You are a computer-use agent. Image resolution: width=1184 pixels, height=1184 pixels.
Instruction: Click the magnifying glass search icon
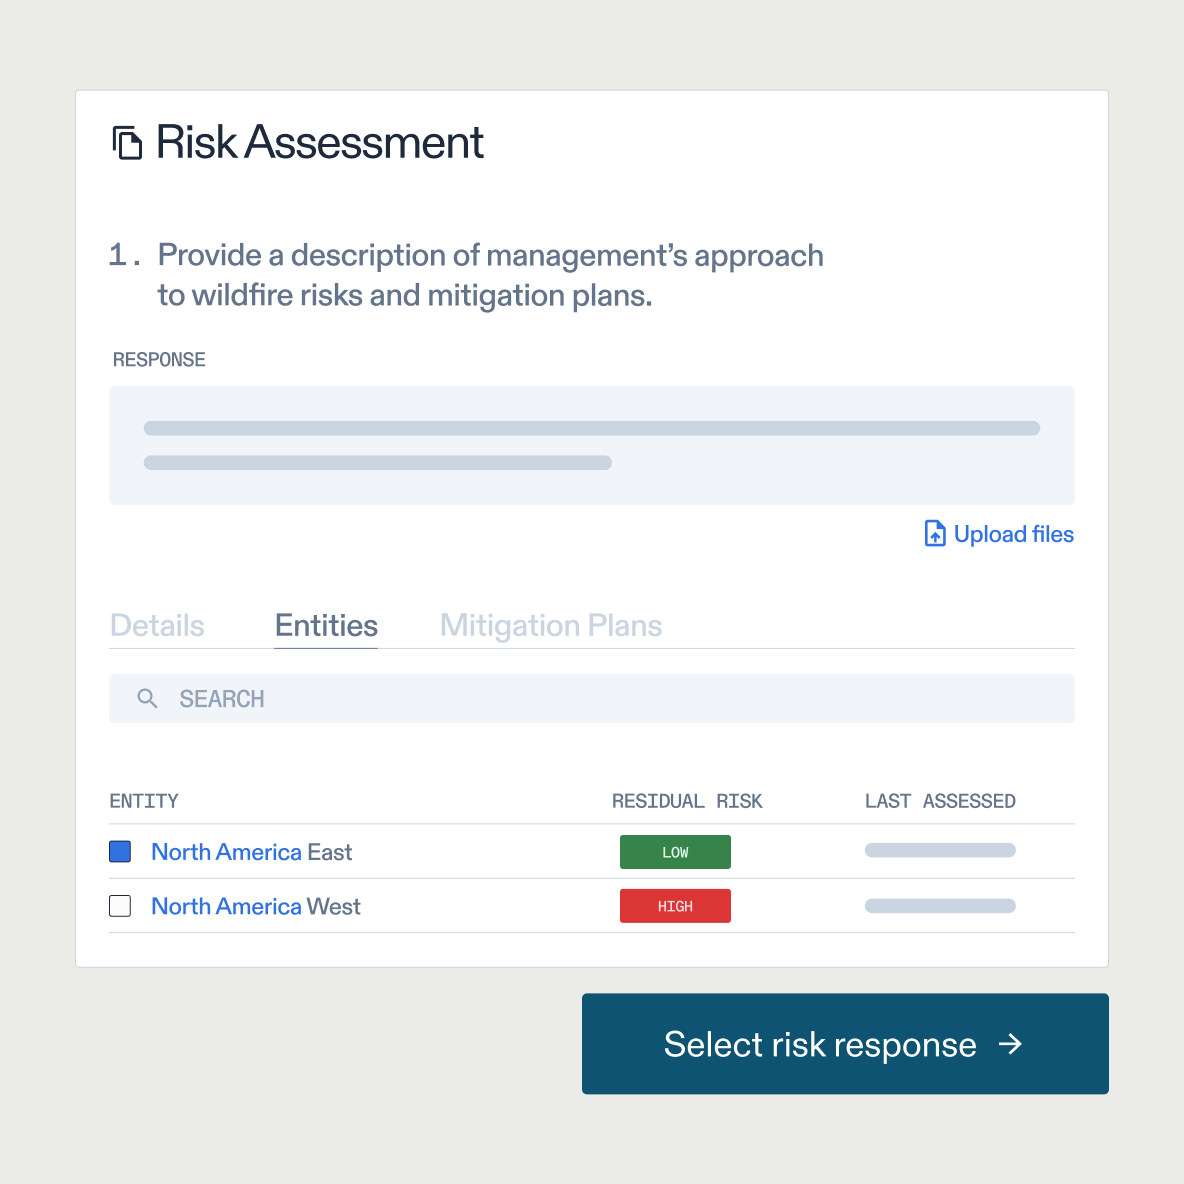point(147,698)
